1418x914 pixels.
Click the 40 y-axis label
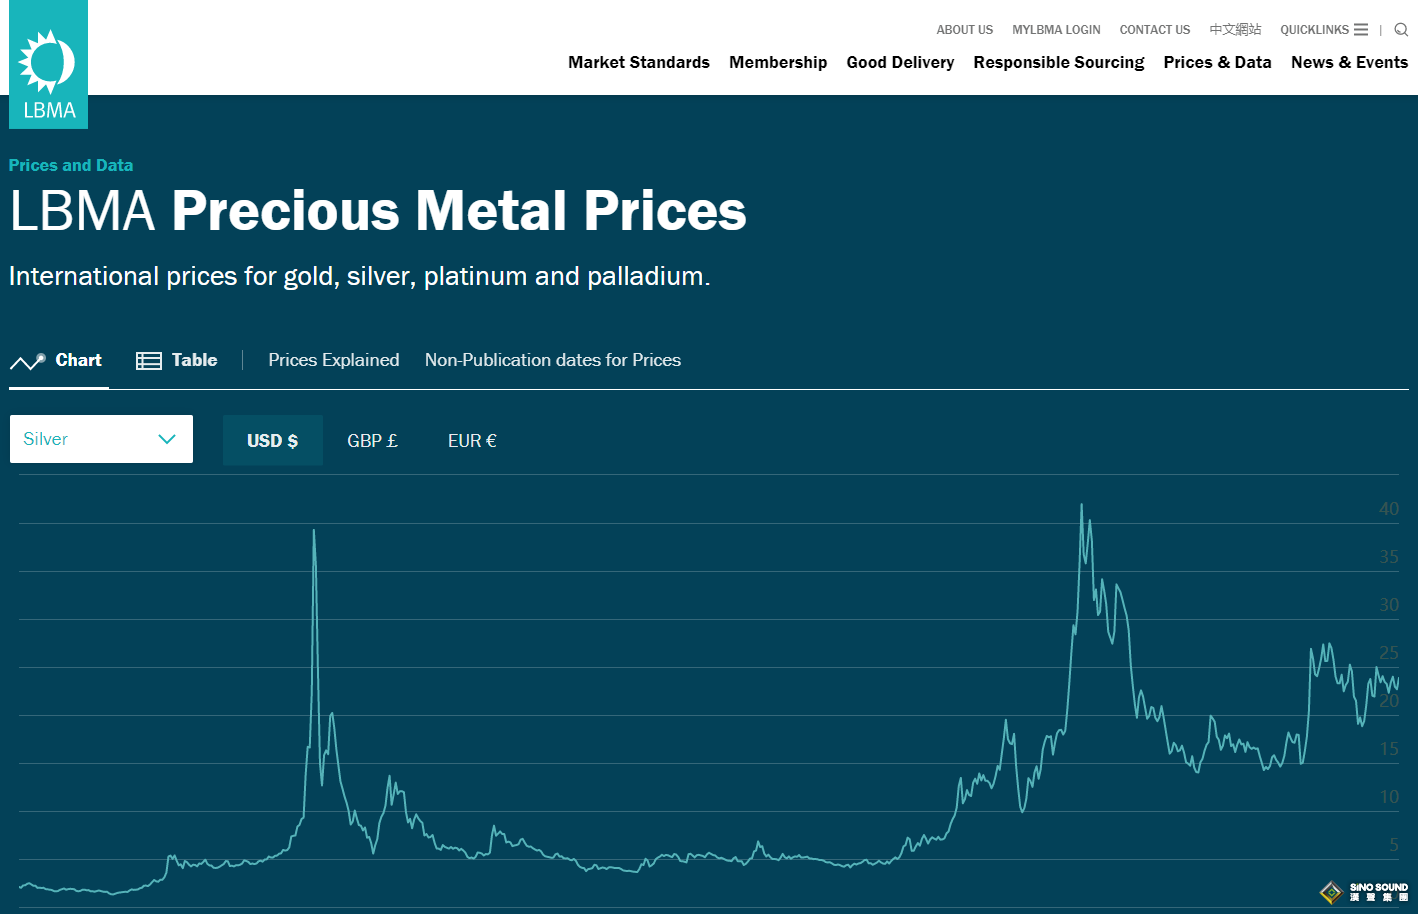click(1389, 509)
